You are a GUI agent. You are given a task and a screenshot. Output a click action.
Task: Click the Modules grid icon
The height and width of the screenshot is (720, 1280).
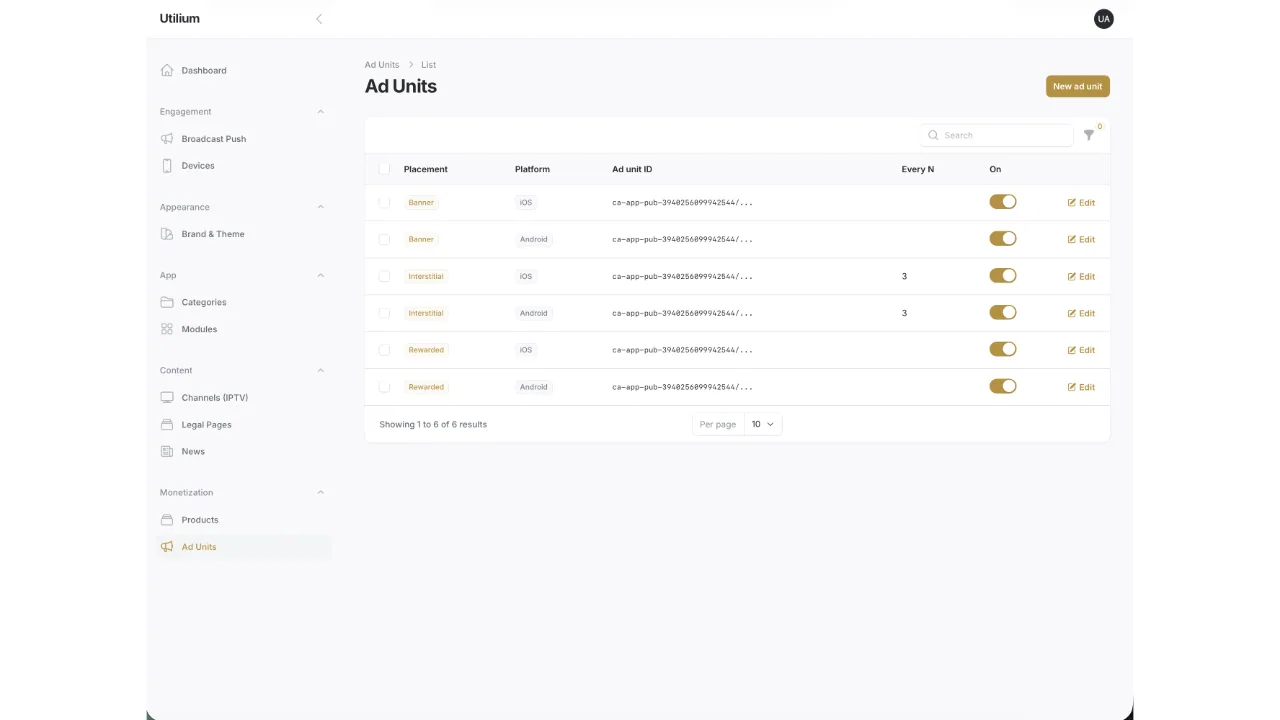(x=167, y=329)
